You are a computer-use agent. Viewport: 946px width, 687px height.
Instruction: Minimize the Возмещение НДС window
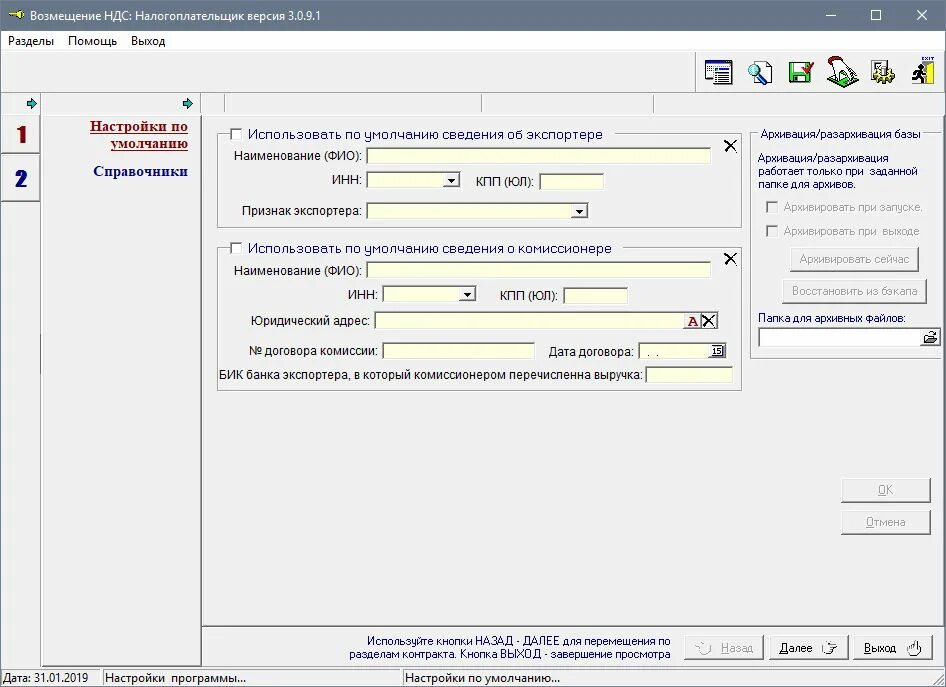831,15
